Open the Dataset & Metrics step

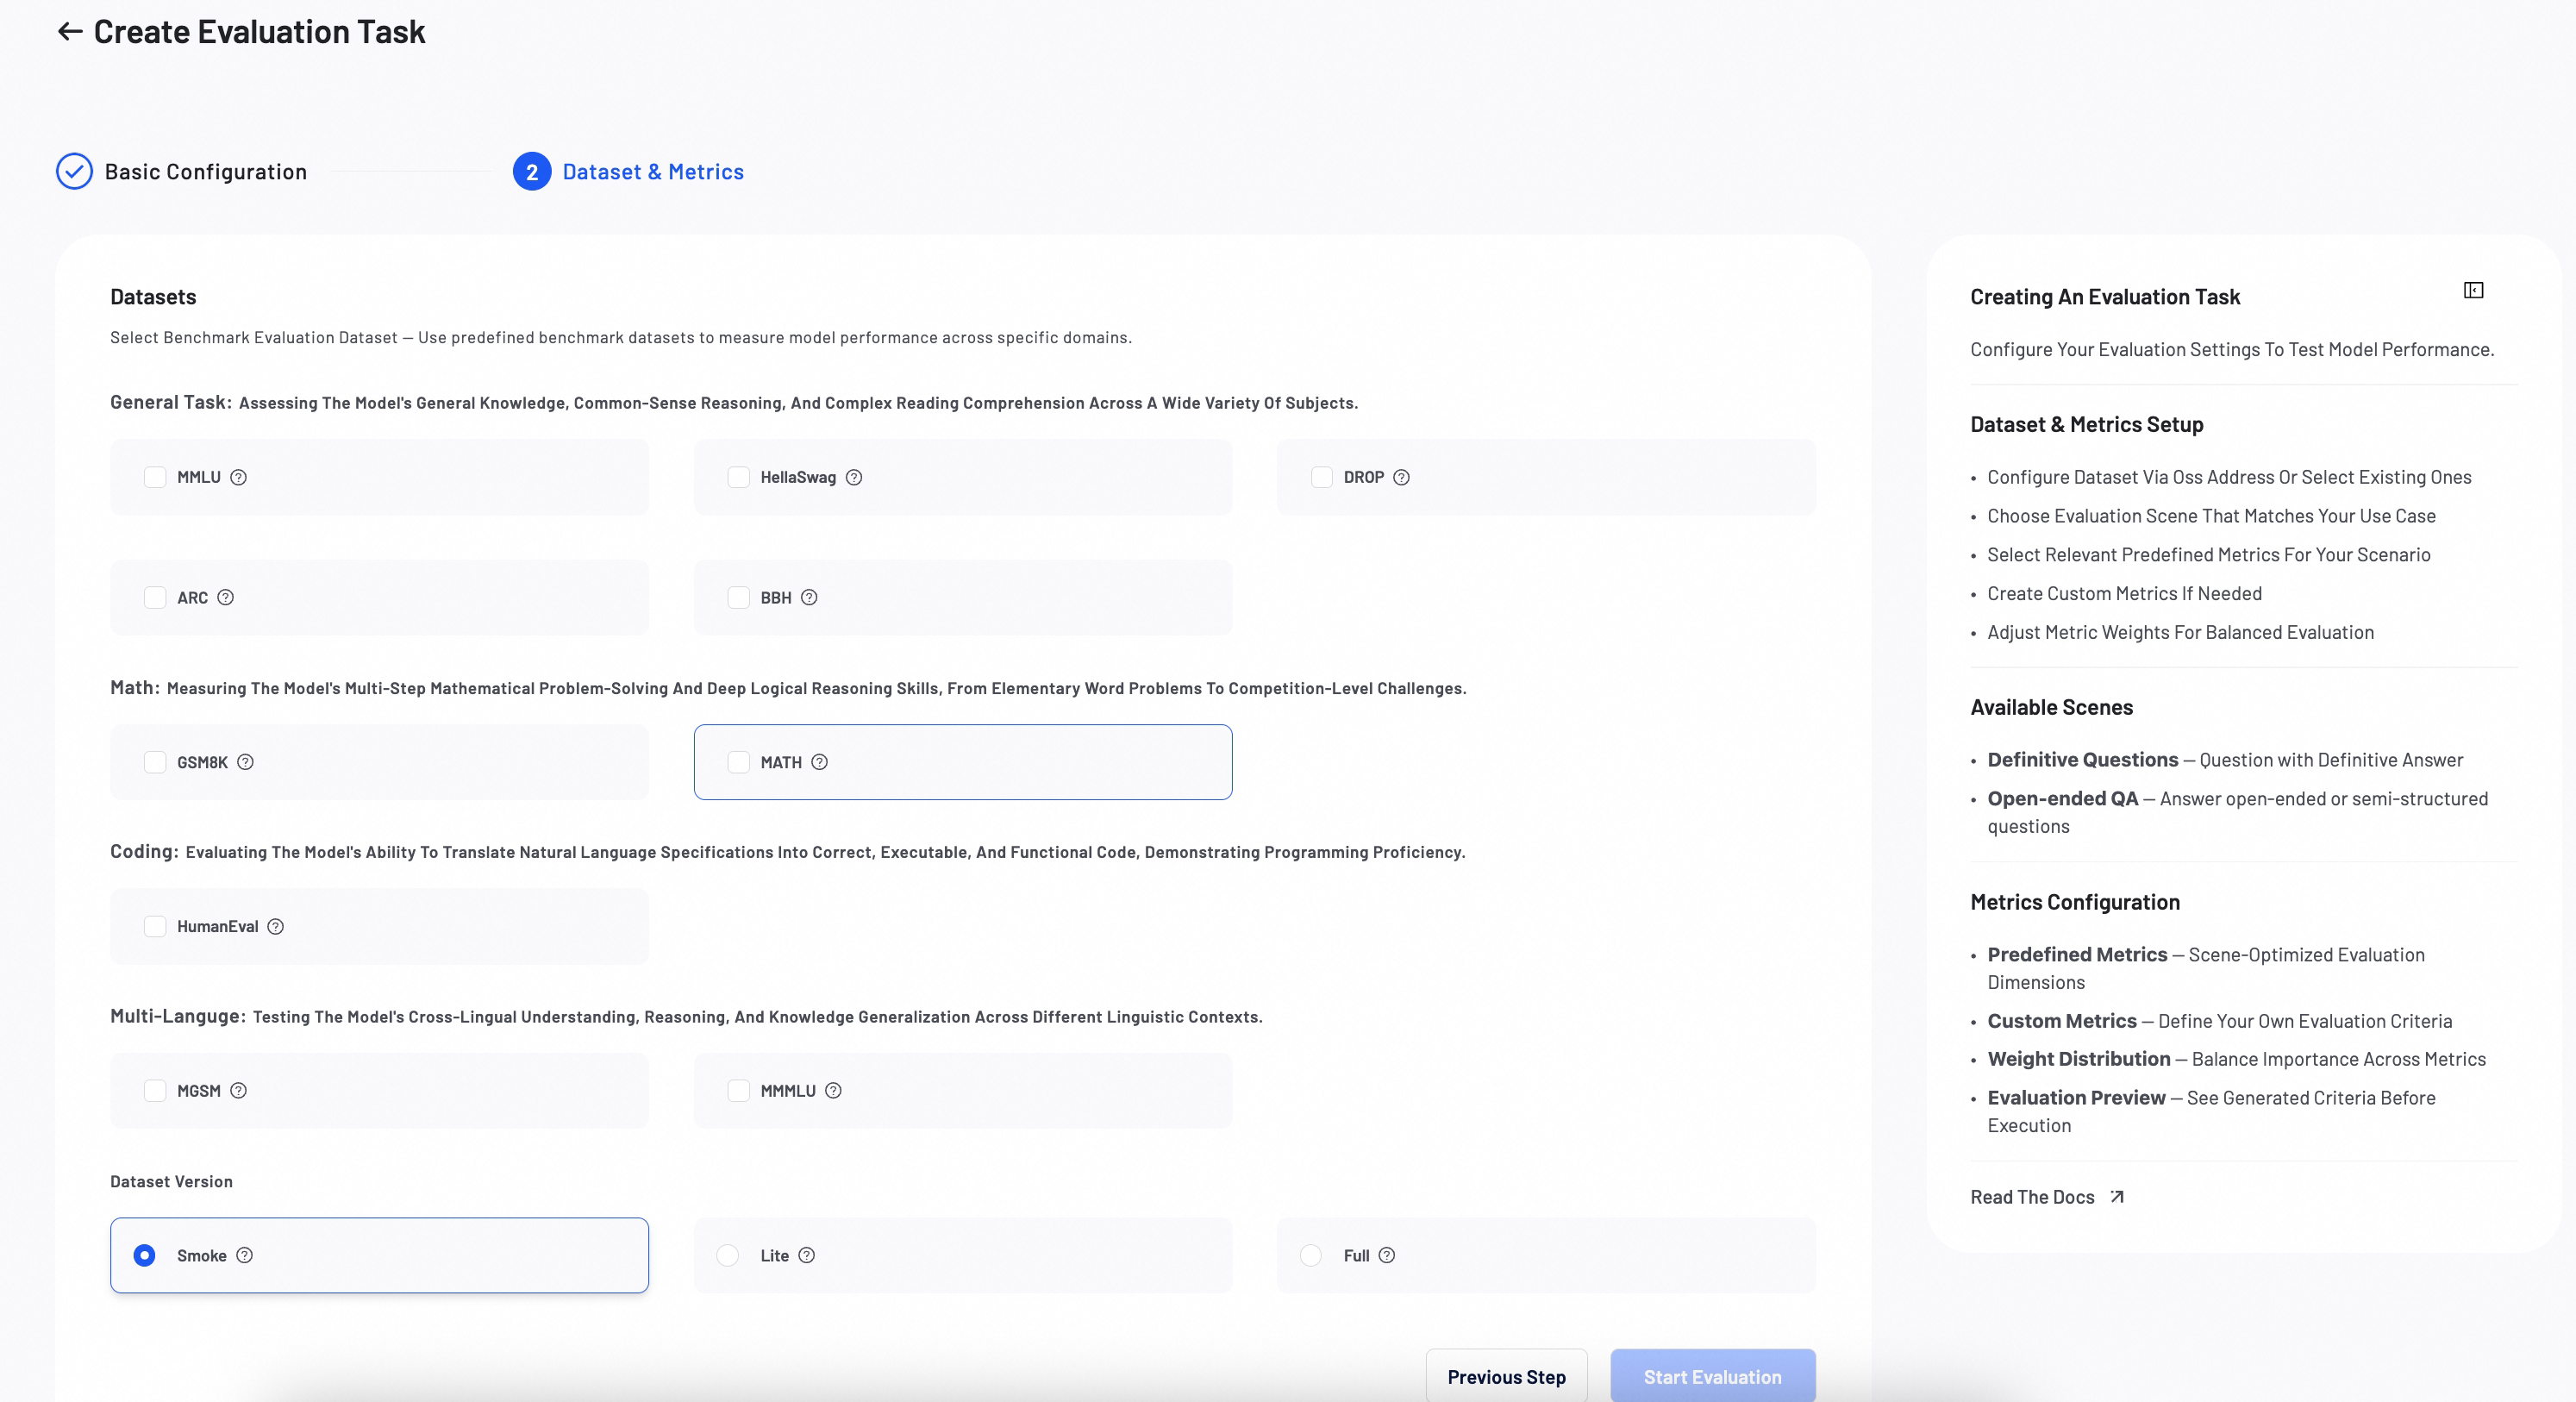(628, 172)
